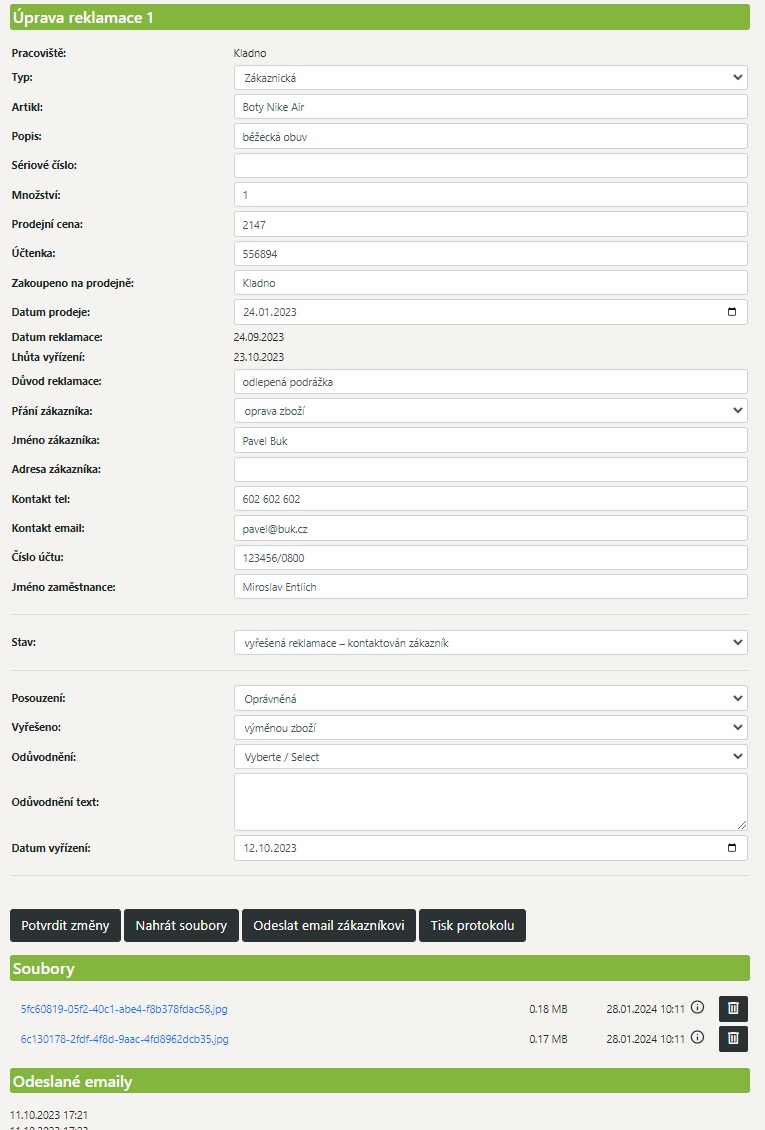Expand the Stav status dropdown
The width and height of the screenshot is (765, 1130).
click(490, 643)
